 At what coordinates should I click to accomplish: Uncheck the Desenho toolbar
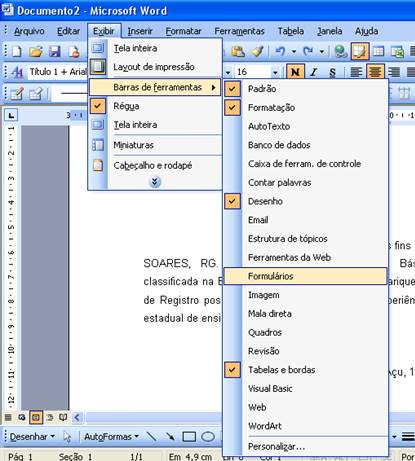click(306, 201)
